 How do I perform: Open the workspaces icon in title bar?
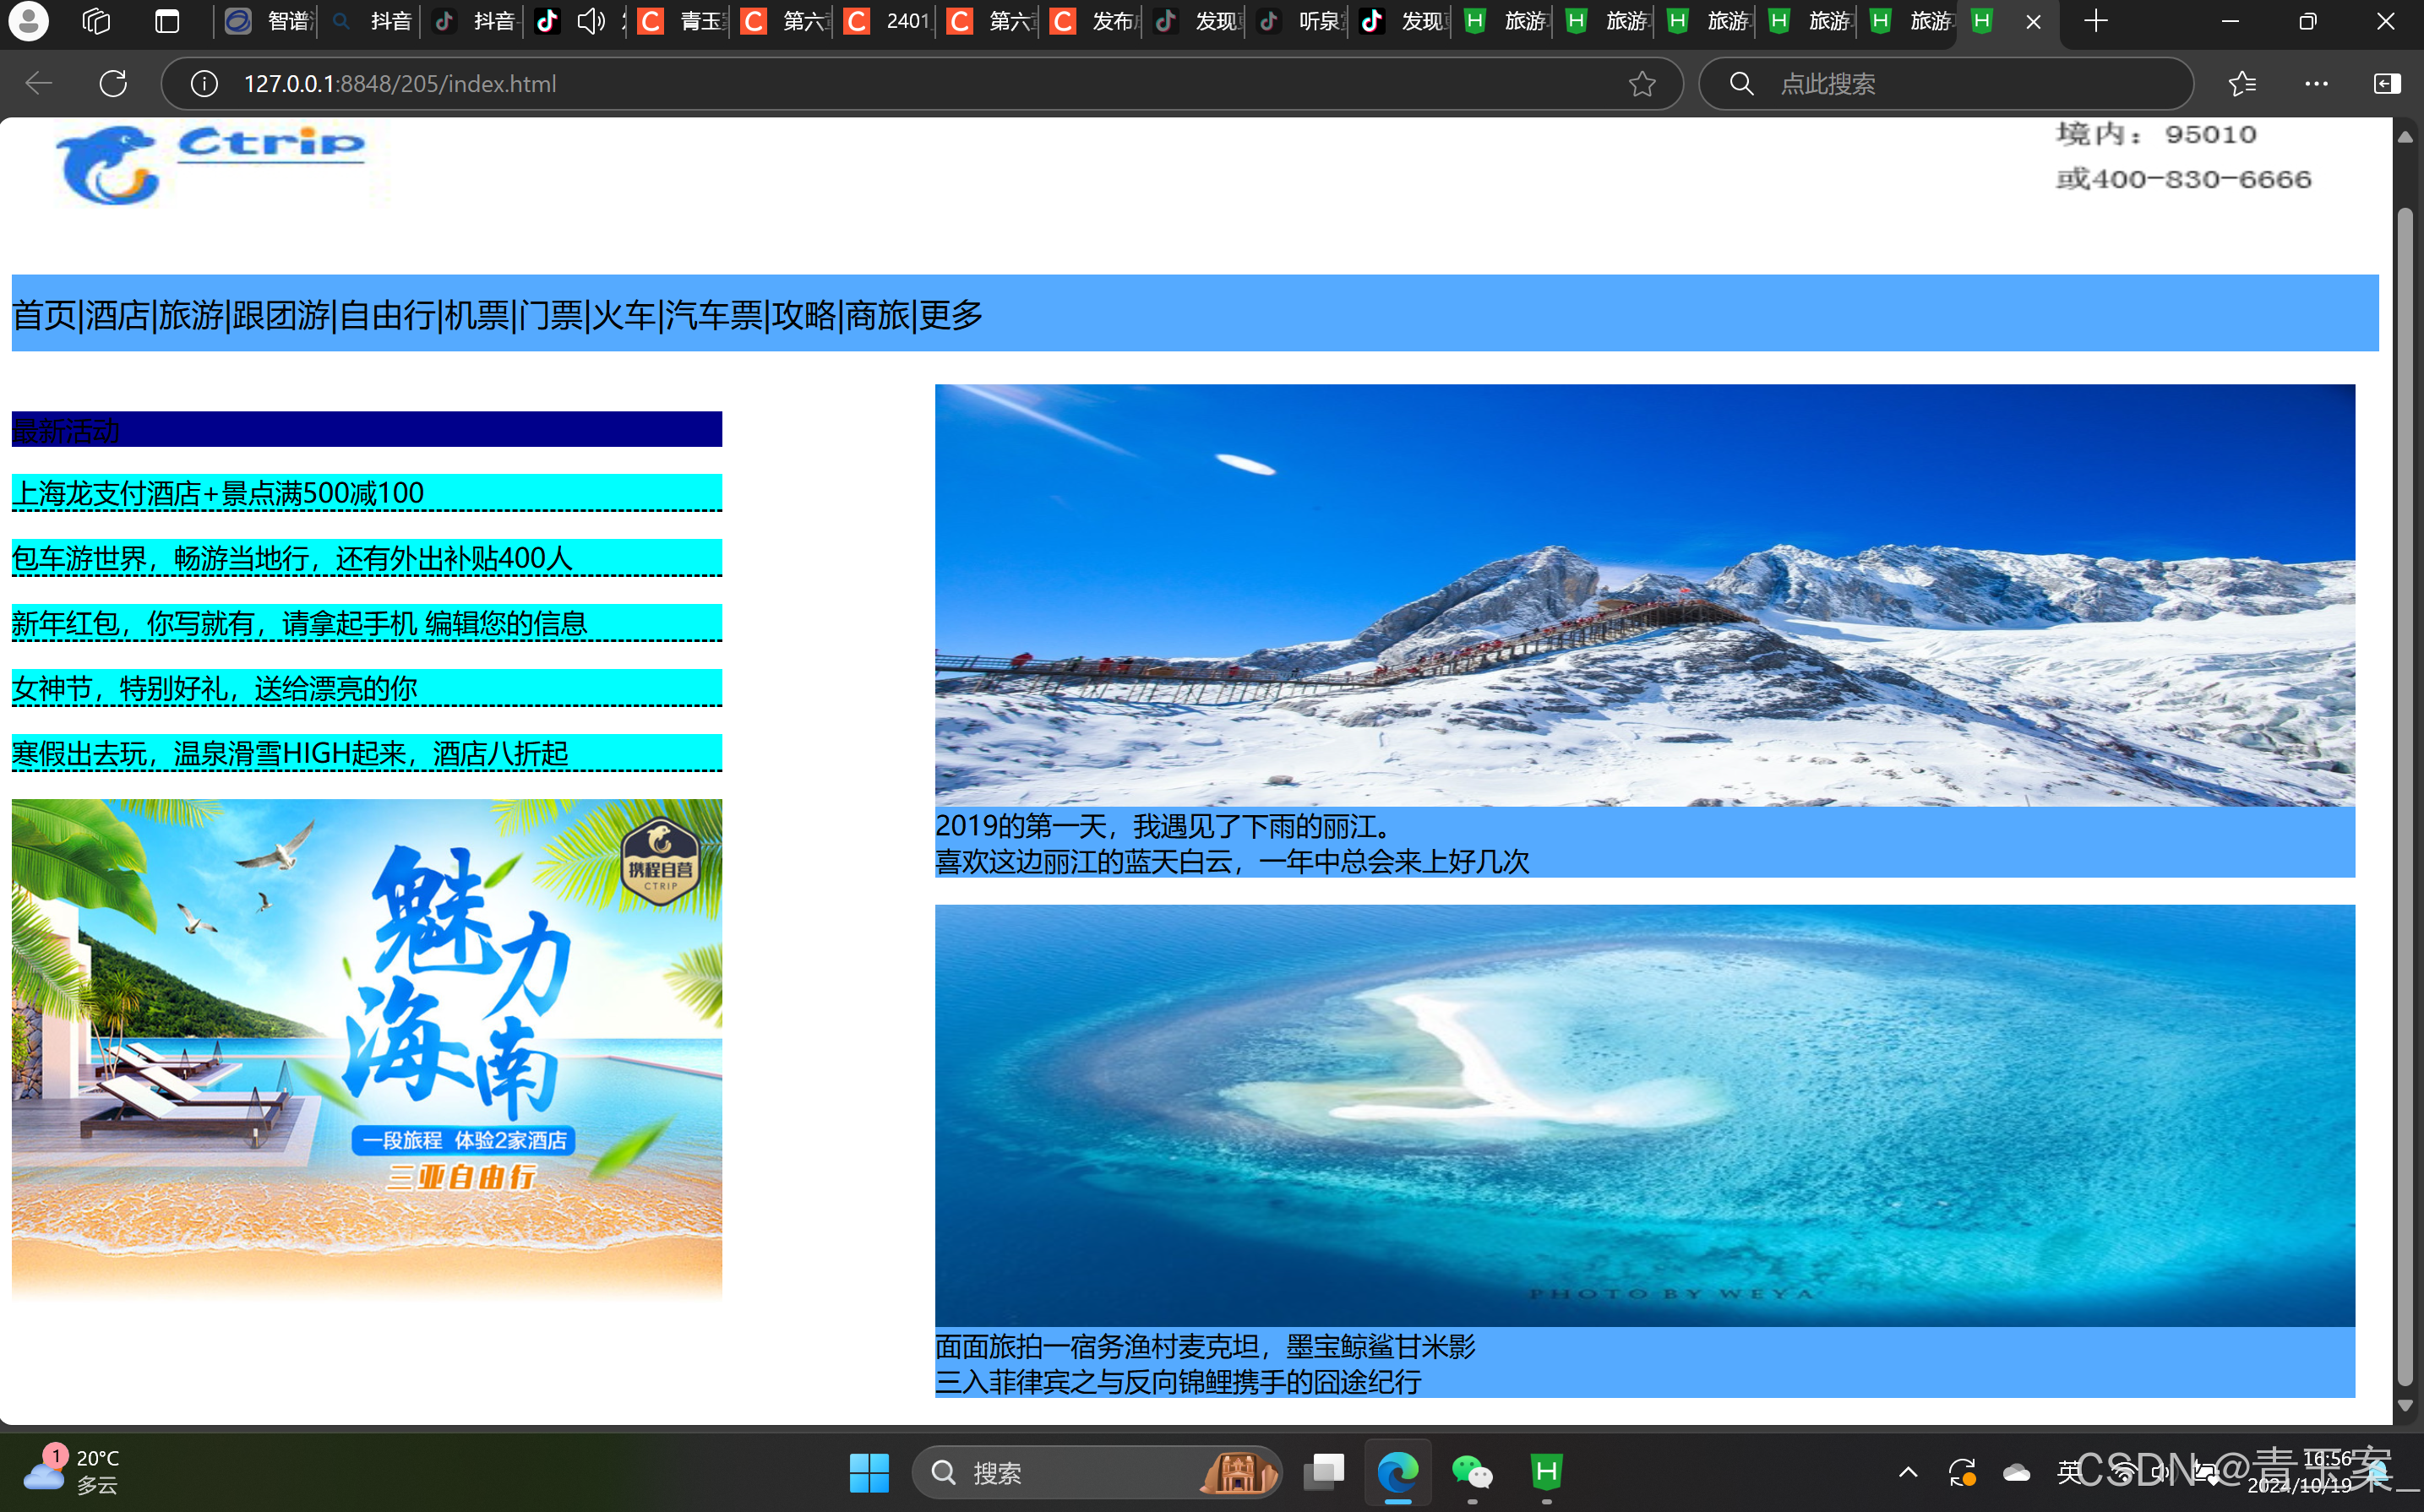pyautogui.click(x=96, y=21)
